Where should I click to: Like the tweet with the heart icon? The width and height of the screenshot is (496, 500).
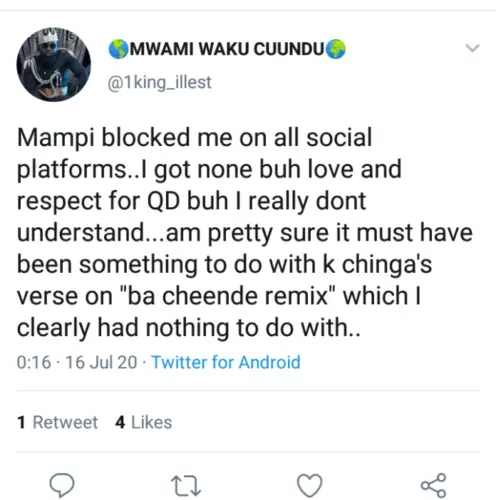(x=310, y=485)
